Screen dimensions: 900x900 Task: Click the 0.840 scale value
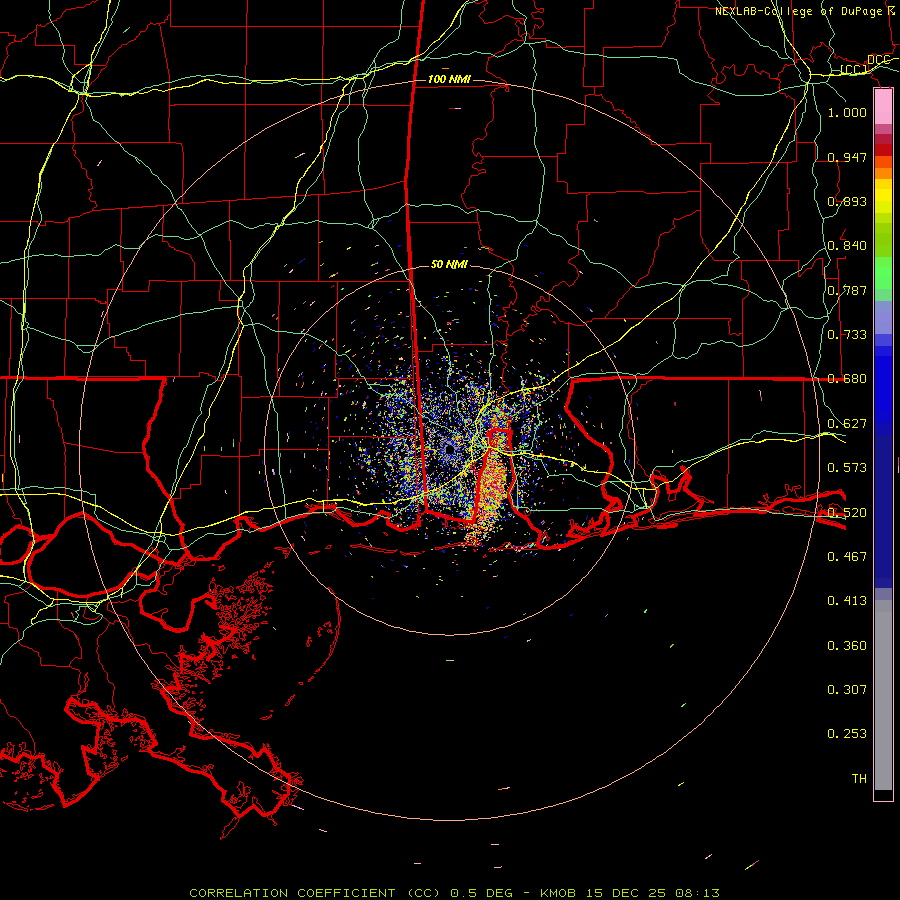pyautogui.click(x=847, y=246)
